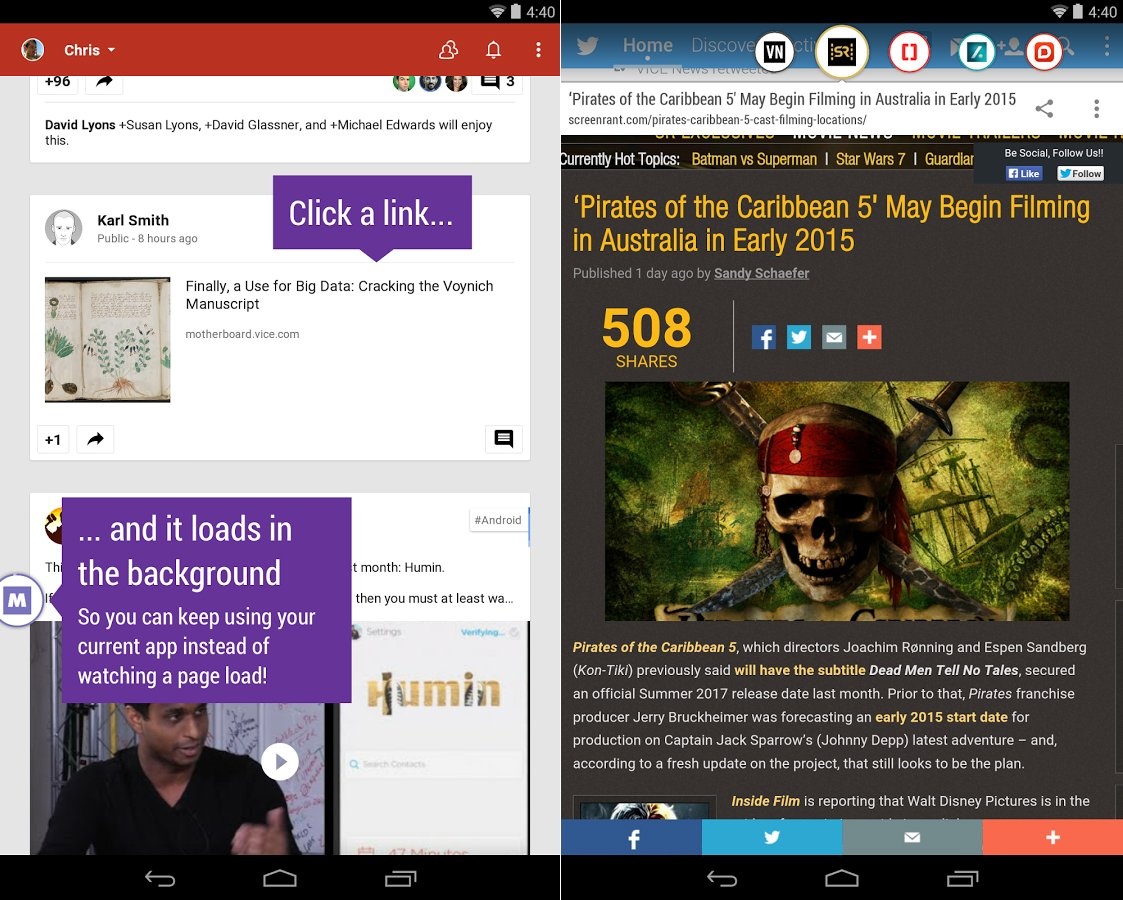The height and width of the screenshot is (900, 1123).
Task: Switch to the Twitter Home tab
Action: pos(647,46)
